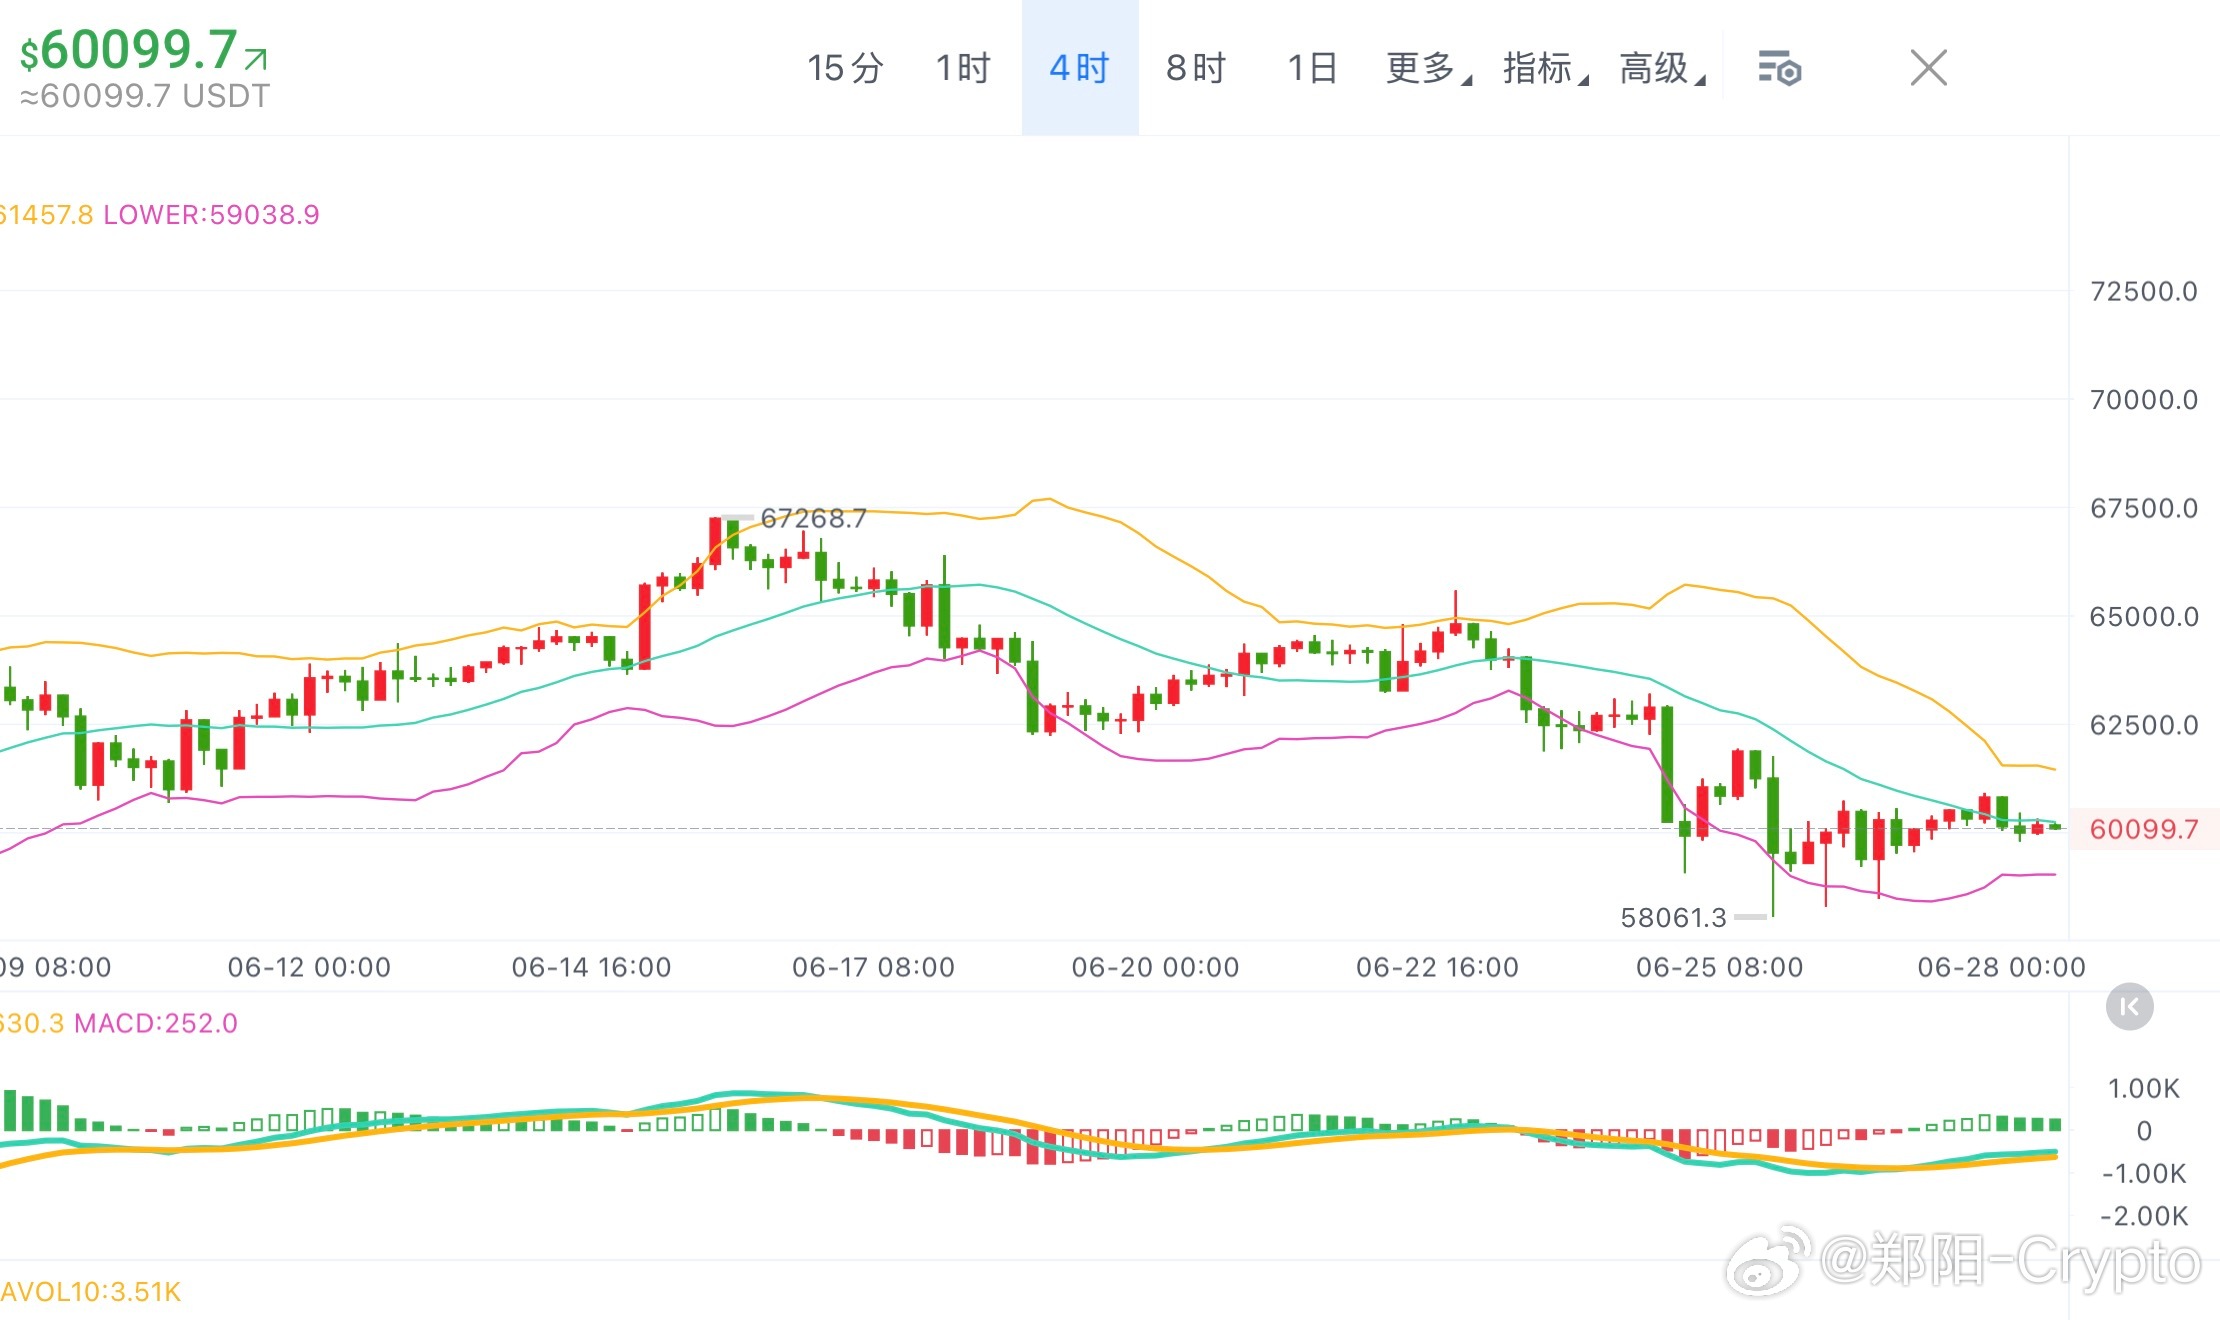This screenshot has width=2220, height=1320.
Task: Click the 58061.3 low price marker
Action: click(1673, 917)
